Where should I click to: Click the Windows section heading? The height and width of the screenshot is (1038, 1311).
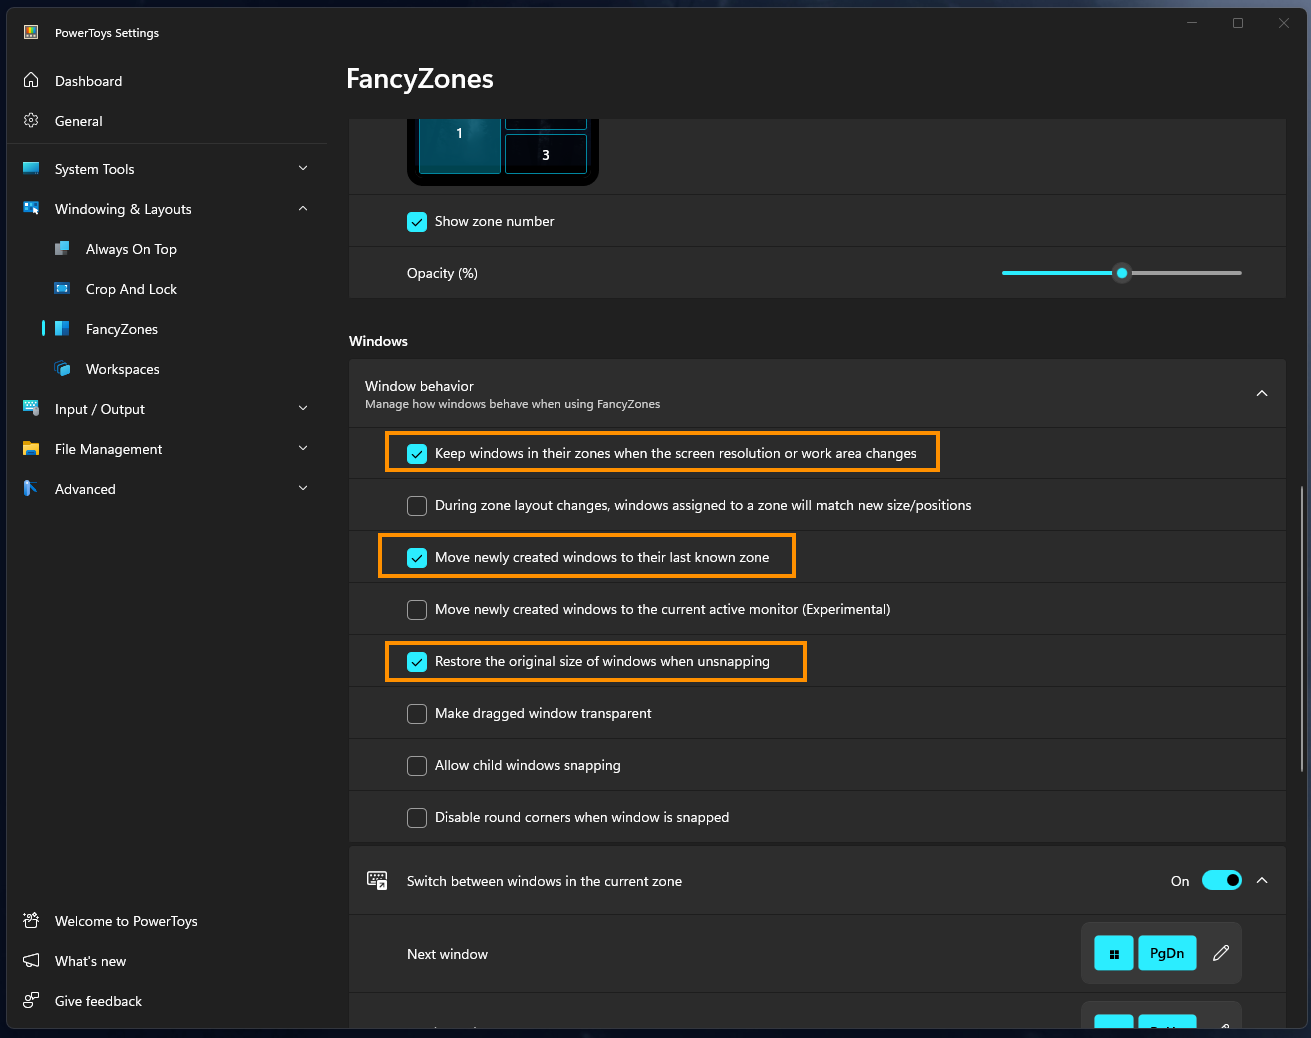coord(378,341)
